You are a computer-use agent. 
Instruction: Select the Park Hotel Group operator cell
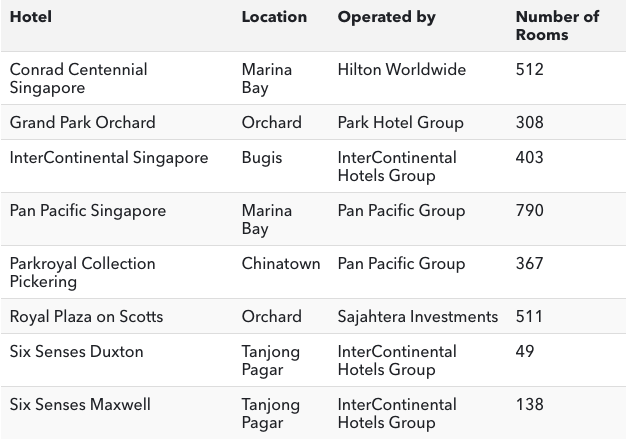(x=401, y=122)
